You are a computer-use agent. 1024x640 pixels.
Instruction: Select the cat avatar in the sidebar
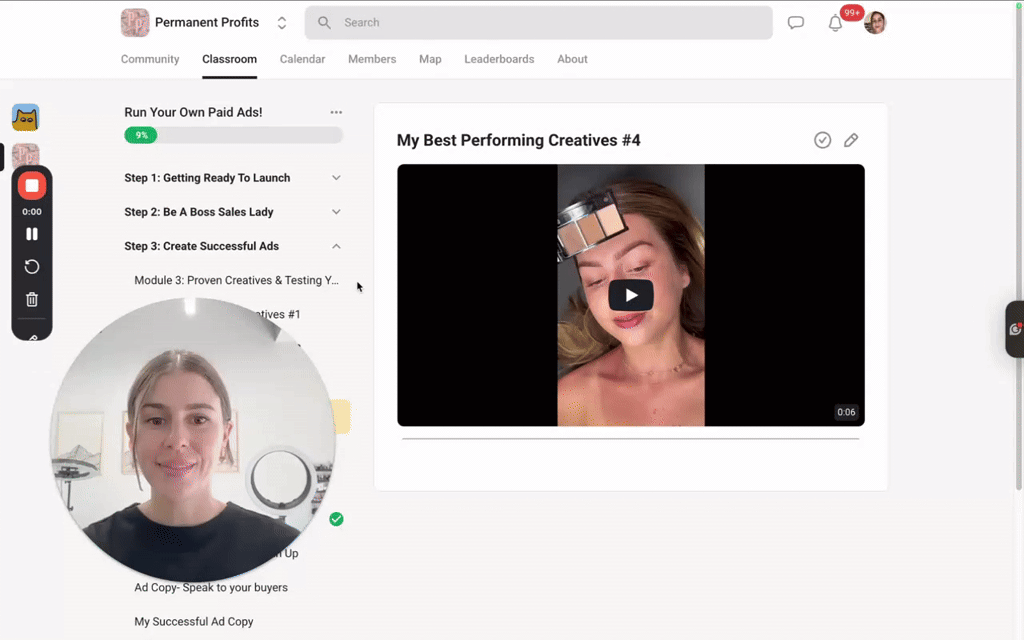point(25,117)
